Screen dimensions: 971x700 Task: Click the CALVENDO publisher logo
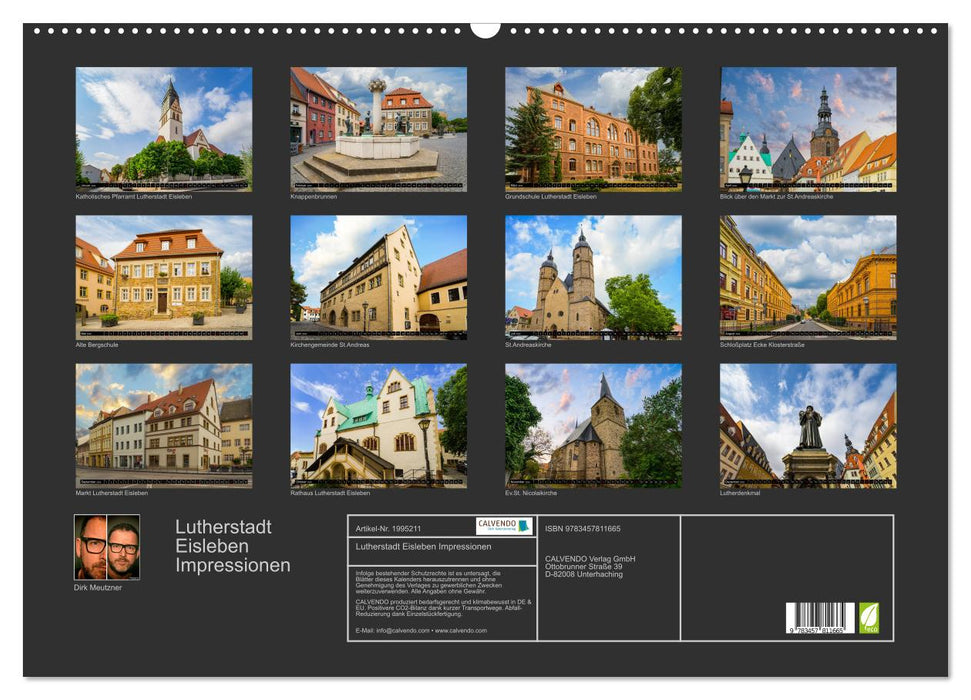click(505, 525)
